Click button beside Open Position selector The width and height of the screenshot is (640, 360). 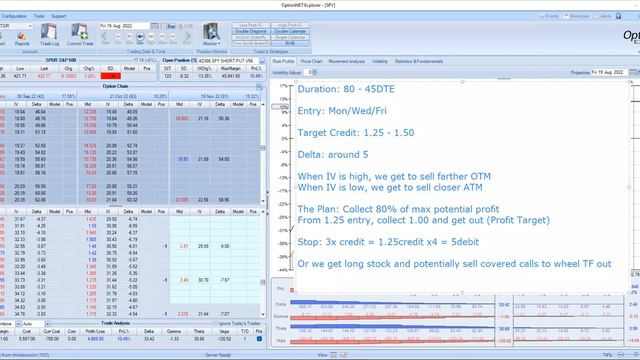[x=262, y=61]
